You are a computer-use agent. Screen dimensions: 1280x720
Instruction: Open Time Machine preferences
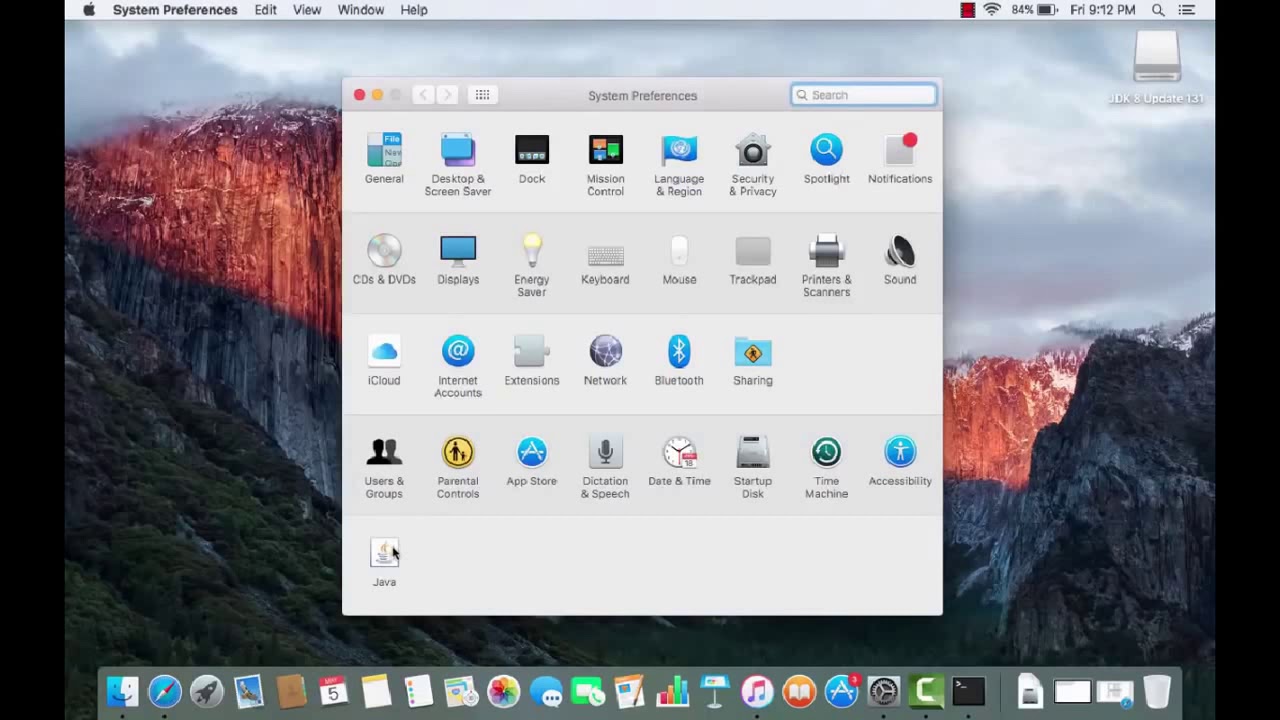(x=827, y=467)
